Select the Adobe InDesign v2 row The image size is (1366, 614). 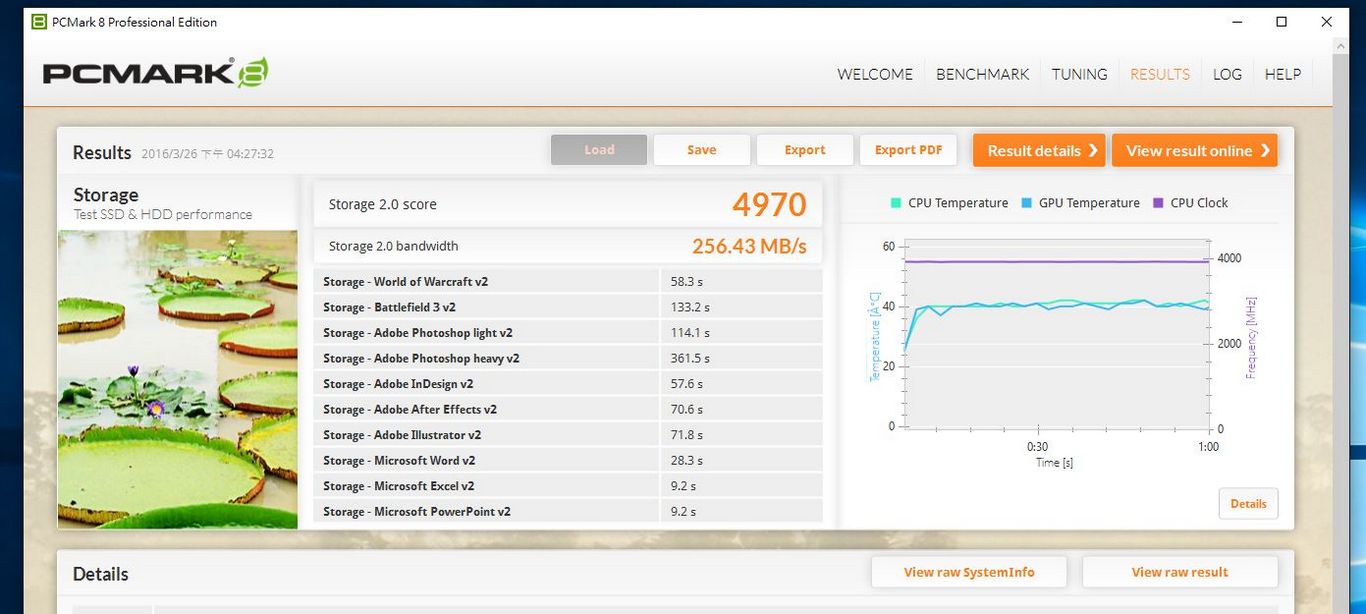pos(568,384)
